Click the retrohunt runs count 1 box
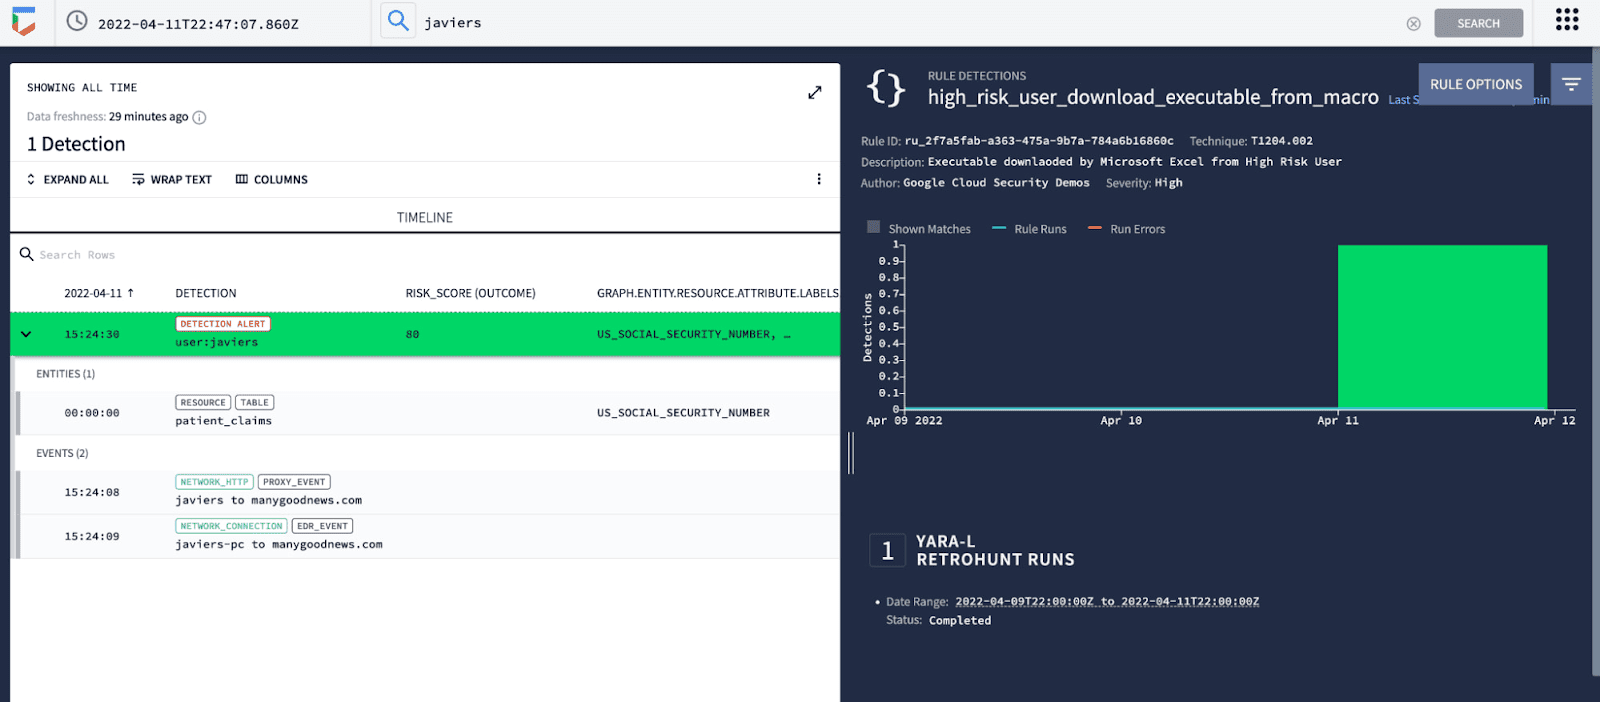The height and width of the screenshot is (702, 1600). click(x=887, y=550)
